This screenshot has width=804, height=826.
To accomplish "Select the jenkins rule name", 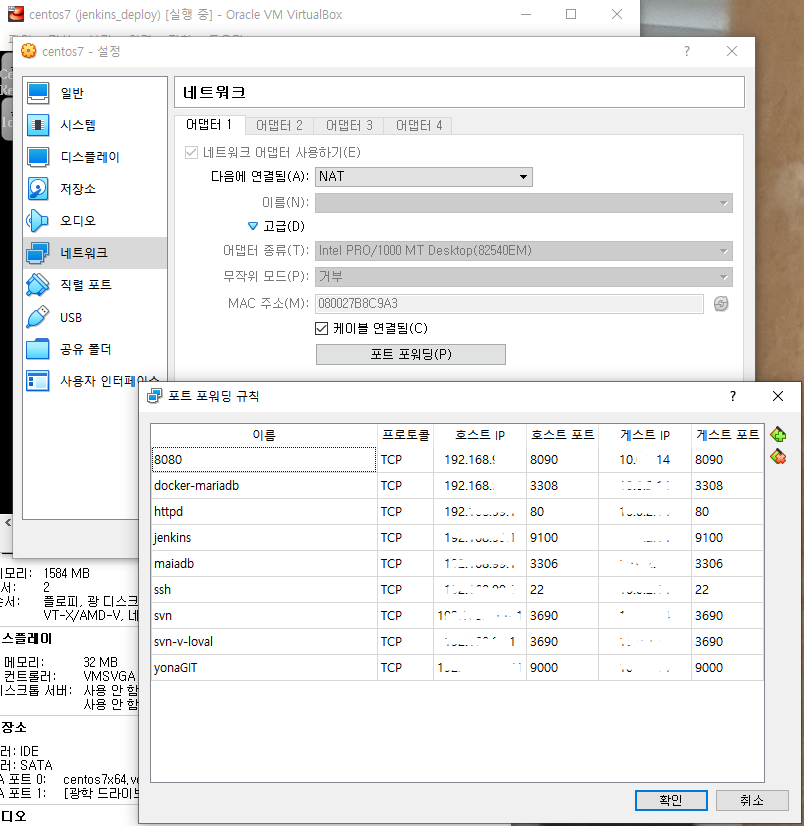I will point(264,537).
